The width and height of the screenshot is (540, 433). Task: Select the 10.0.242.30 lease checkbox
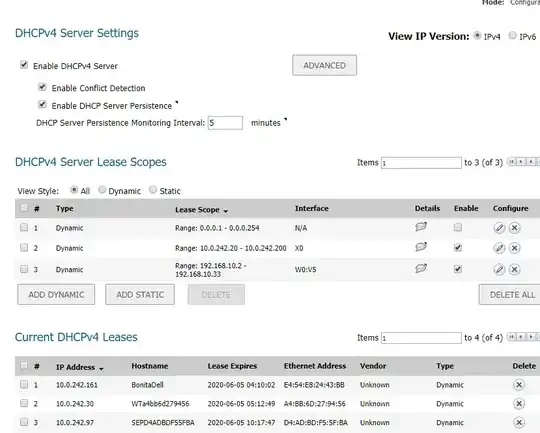click(x=24, y=403)
